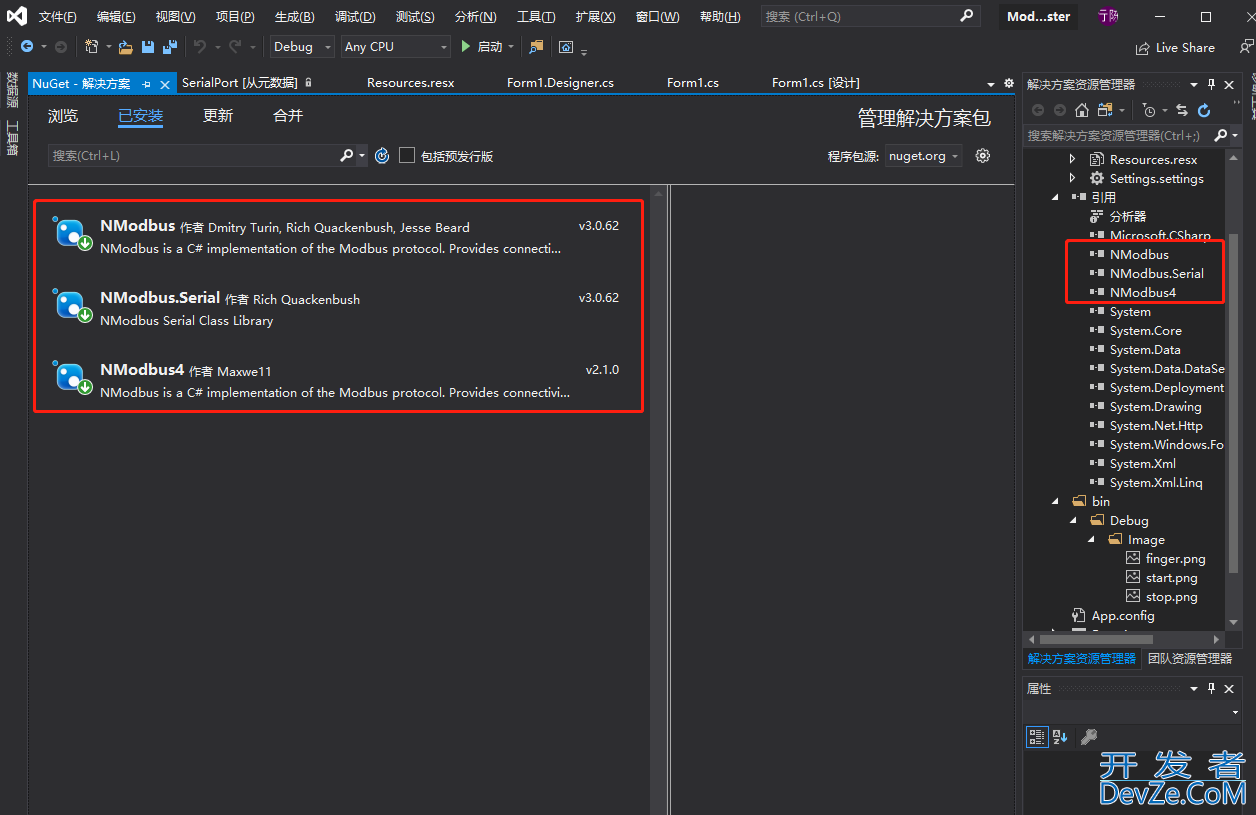The height and width of the screenshot is (815, 1256).
Task: Click the Live Share button
Action: pyautogui.click(x=1175, y=48)
